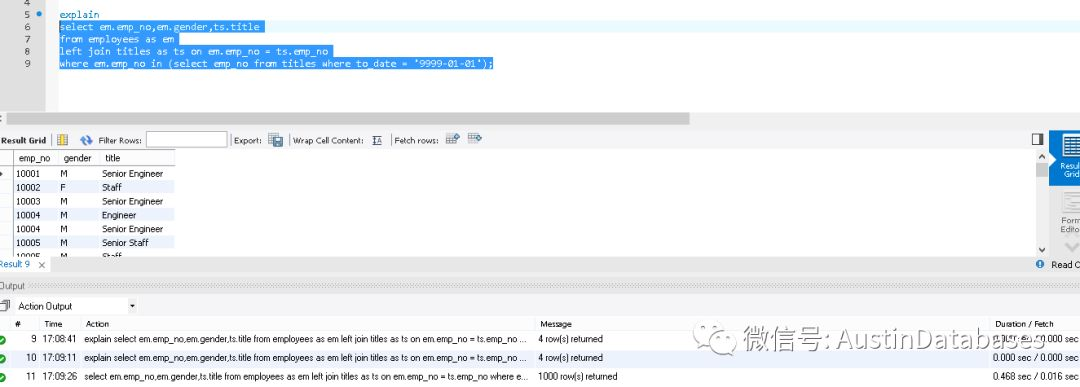Click the Message column header in output
The height and width of the screenshot is (387, 1080).
click(555, 324)
